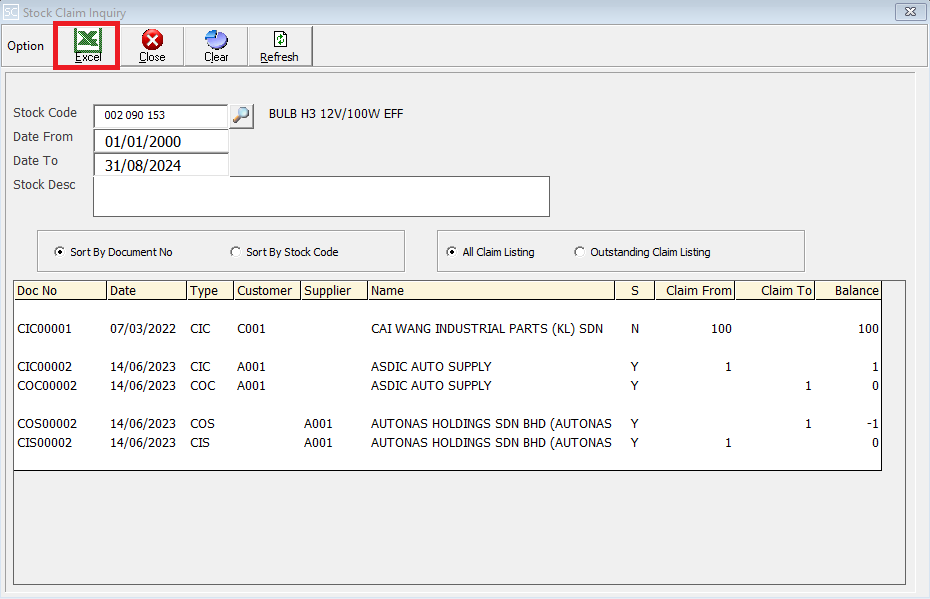Screen dimensions: 930x599
Task: Click customer code C001 cell
Action: tap(251, 329)
